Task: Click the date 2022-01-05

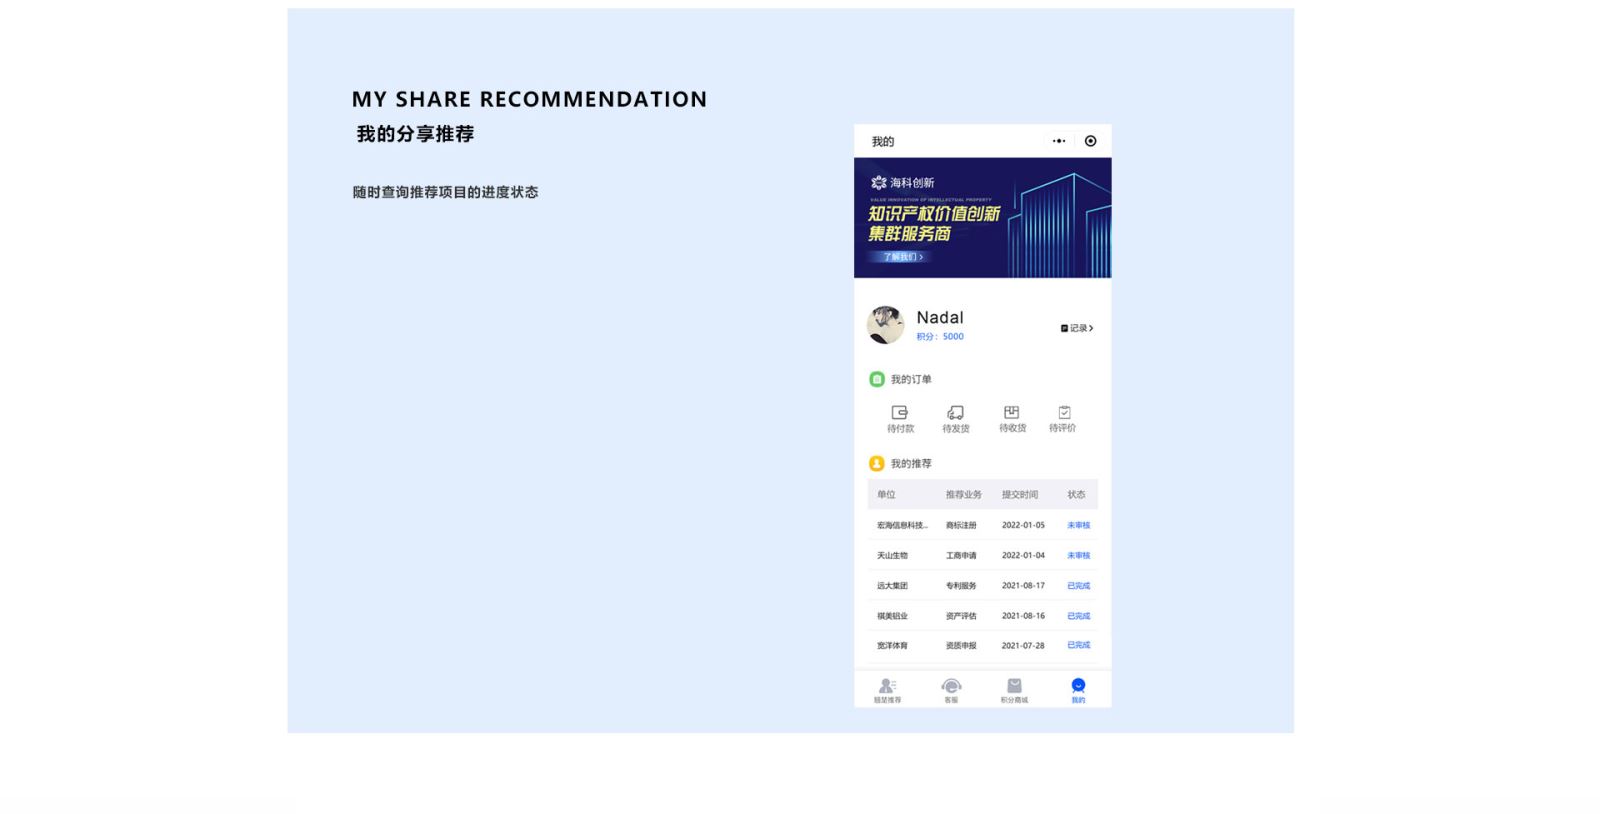Action: click(x=1023, y=525)
